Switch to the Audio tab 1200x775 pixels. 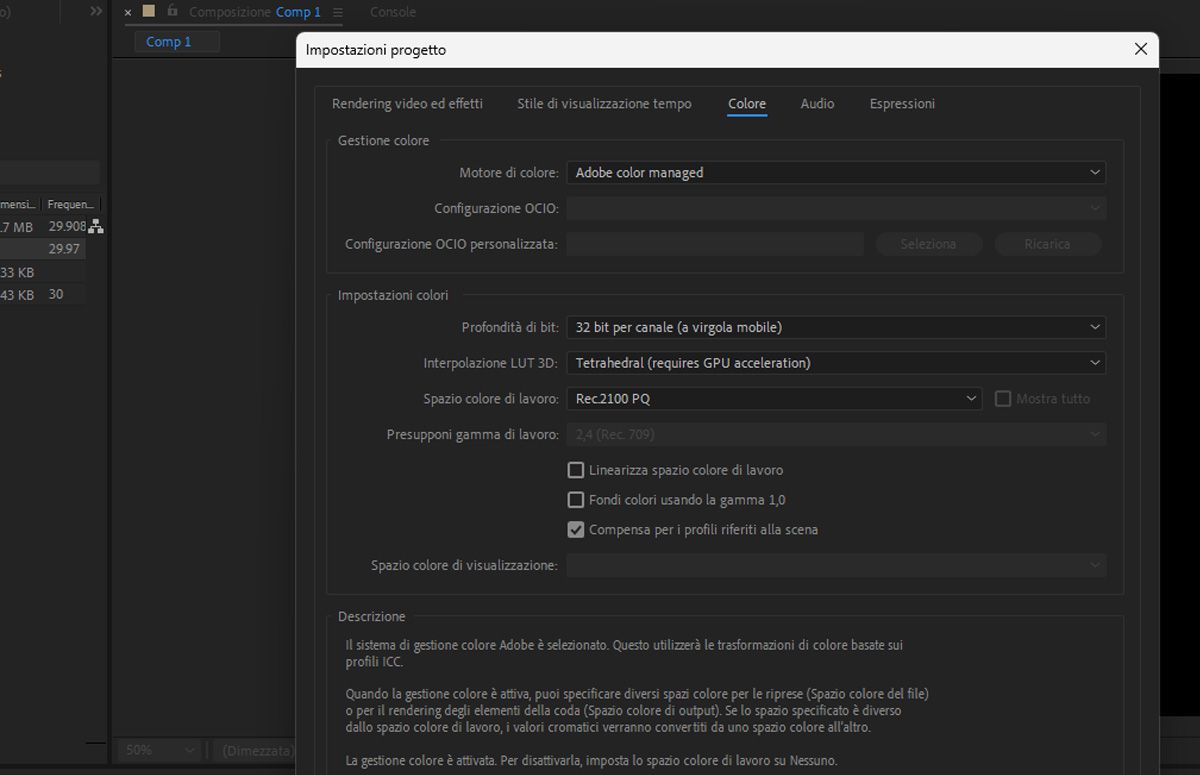pyautogui.click(x=817, y=104)
